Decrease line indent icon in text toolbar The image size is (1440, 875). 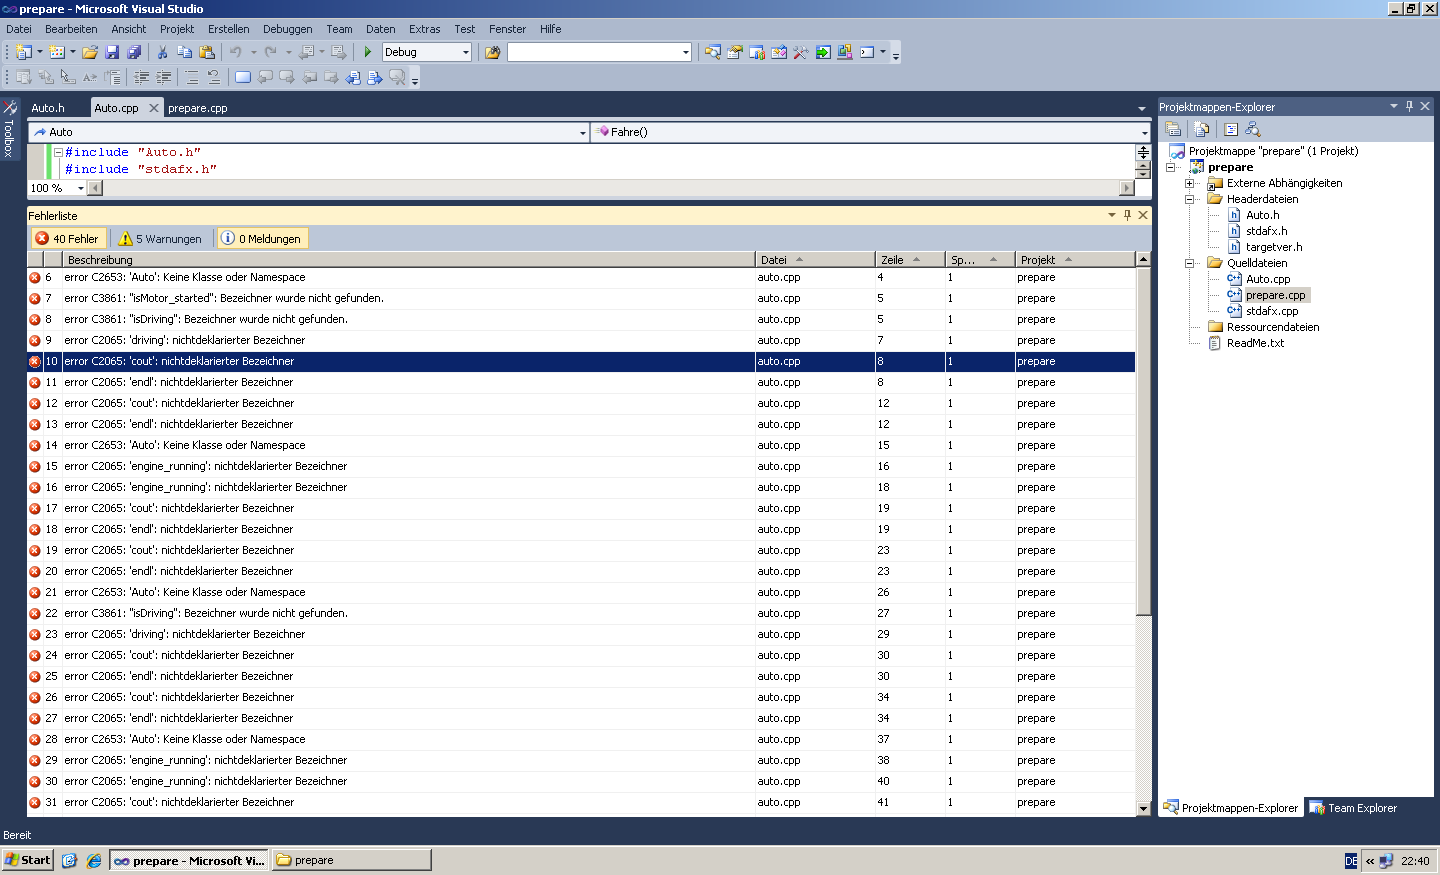coord(141,77)
